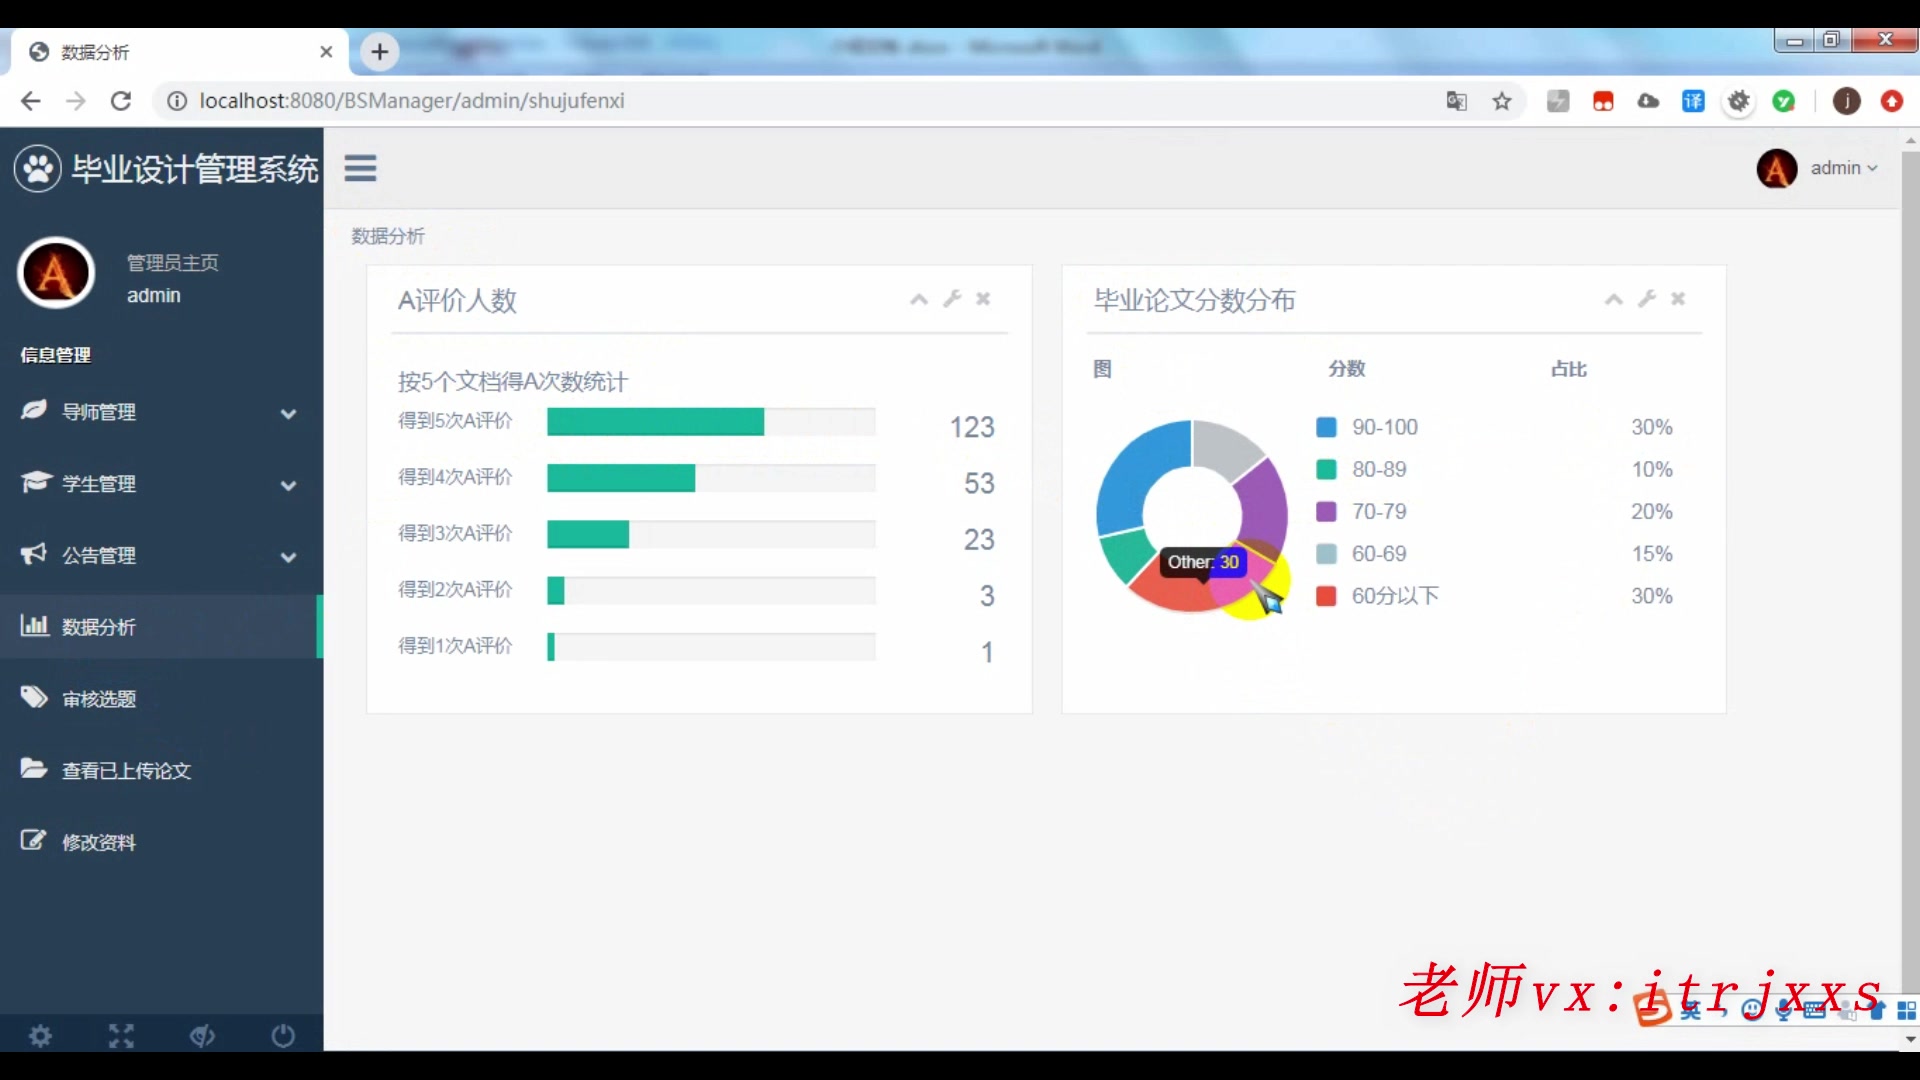Click the 80-89 green legend swatch
The width and height of the screenshot is (1920, 1080).
point(1326,469)
